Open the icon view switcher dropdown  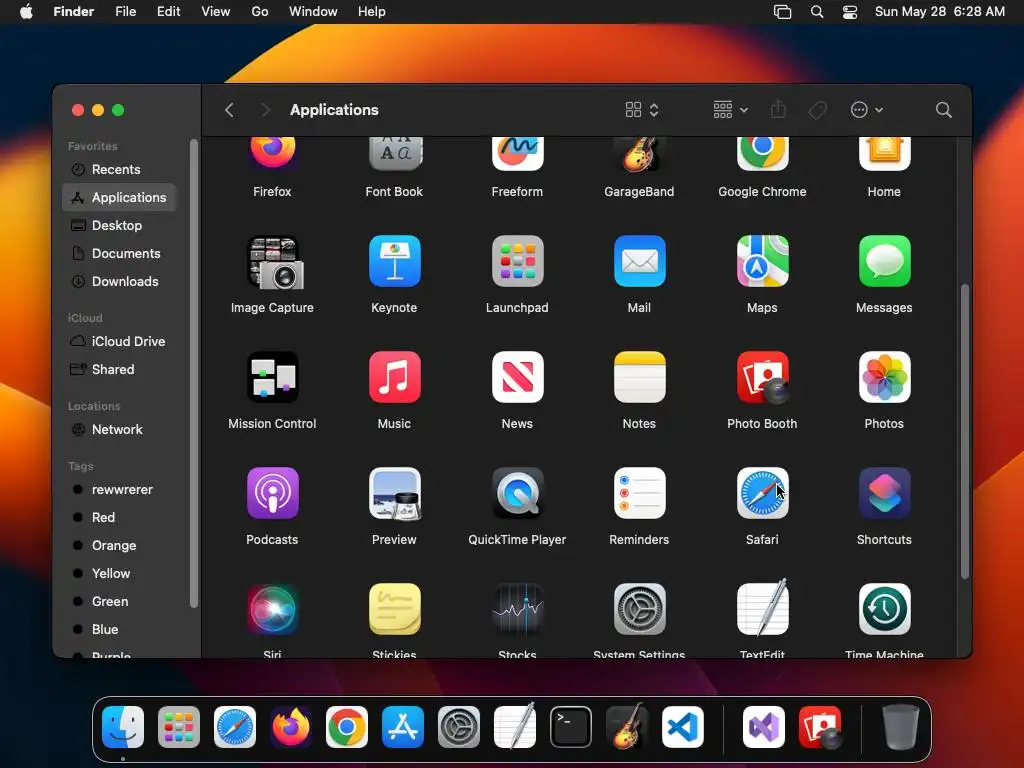point(642,110)
